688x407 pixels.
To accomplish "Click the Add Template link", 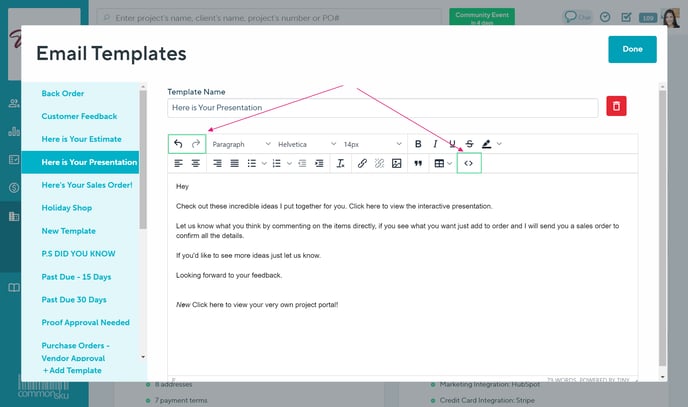I will pyautogui.click(x=72, y=370).
